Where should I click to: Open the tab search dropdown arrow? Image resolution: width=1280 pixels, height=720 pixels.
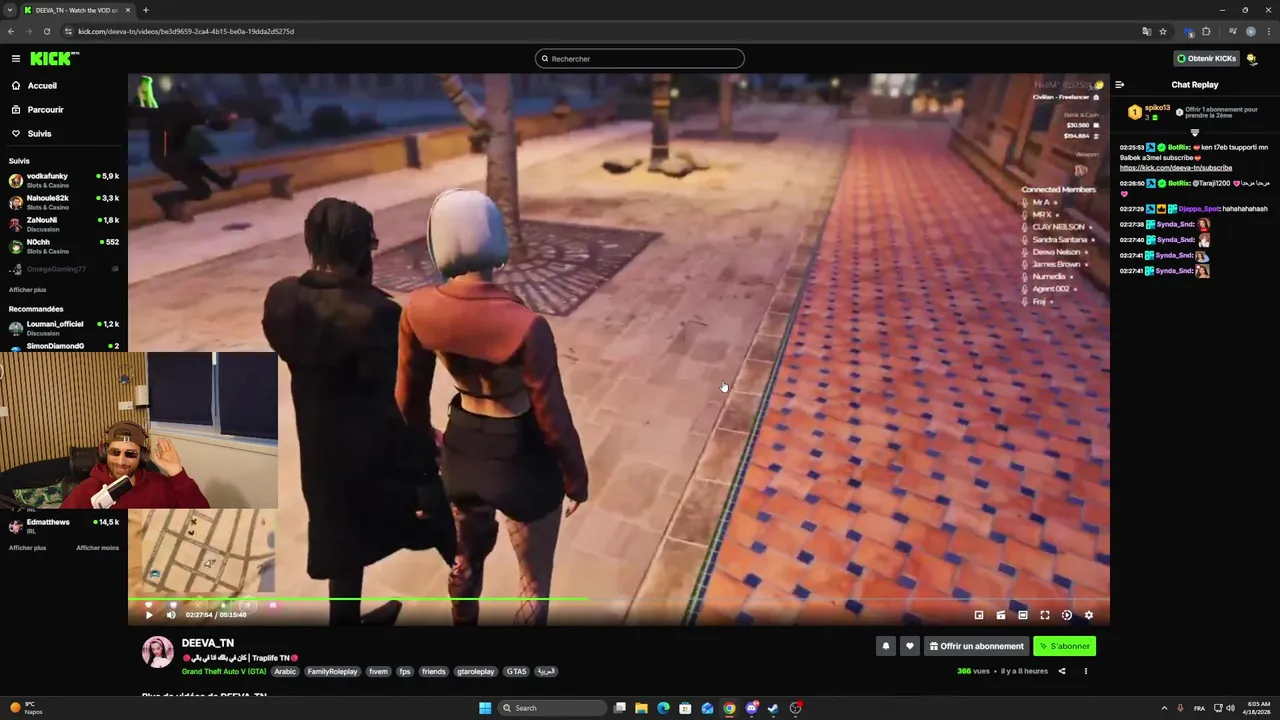tap(10, 10)
